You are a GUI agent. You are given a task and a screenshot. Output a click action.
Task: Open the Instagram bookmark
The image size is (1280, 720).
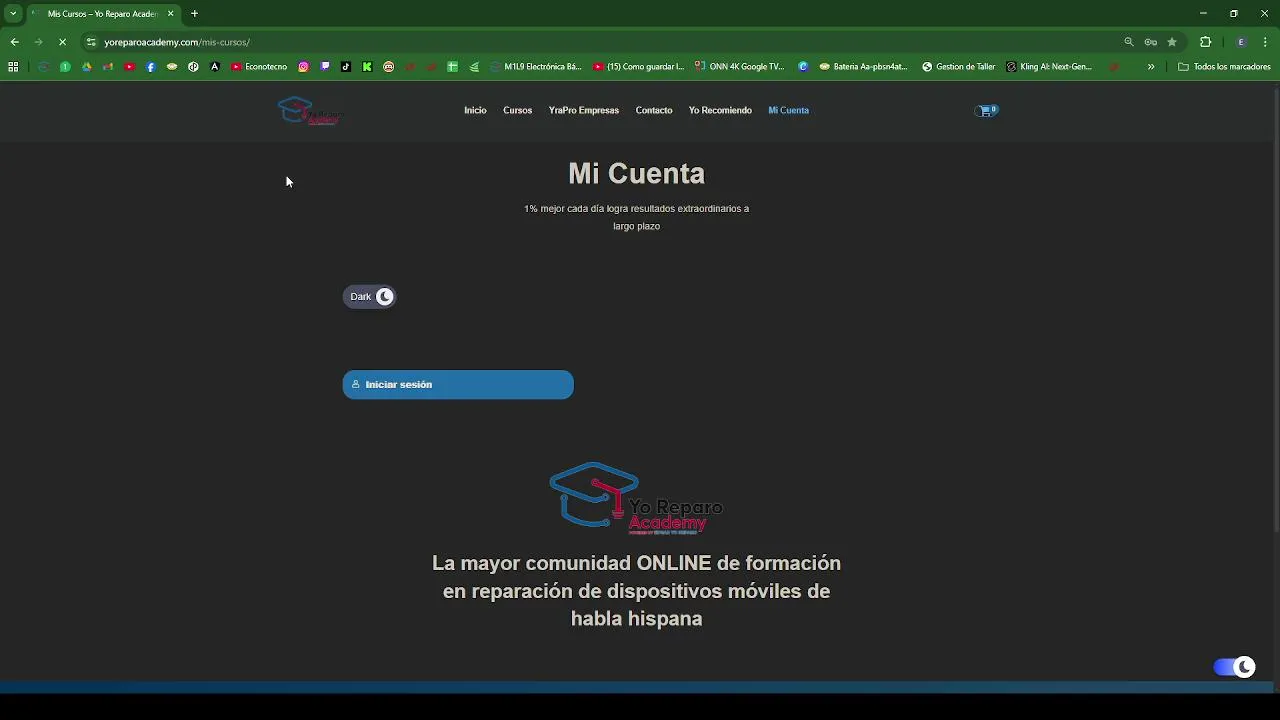[304, 67]
